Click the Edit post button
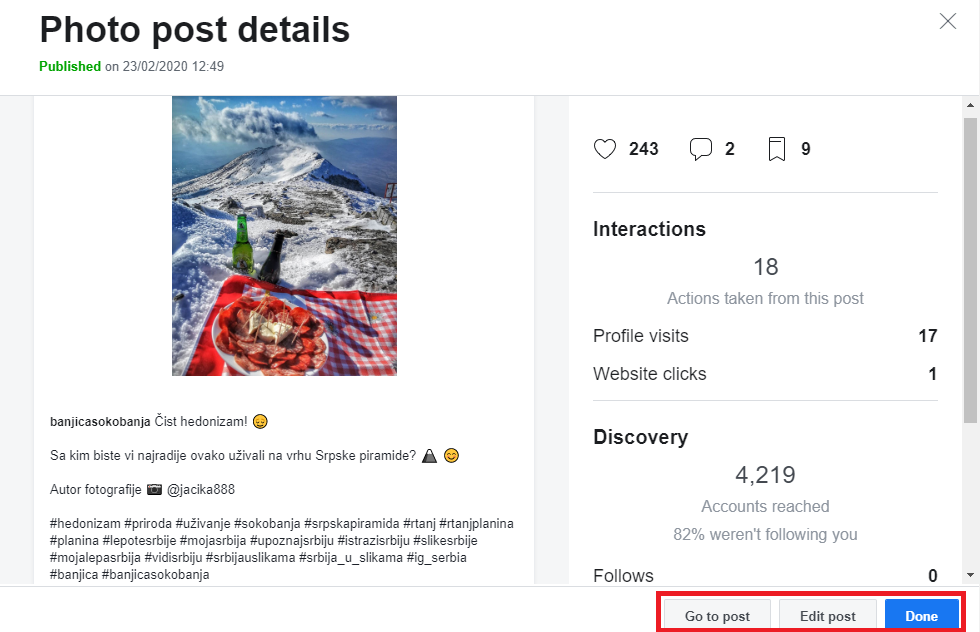The height and width of the screenshot is (632, 980). [828, 616]
